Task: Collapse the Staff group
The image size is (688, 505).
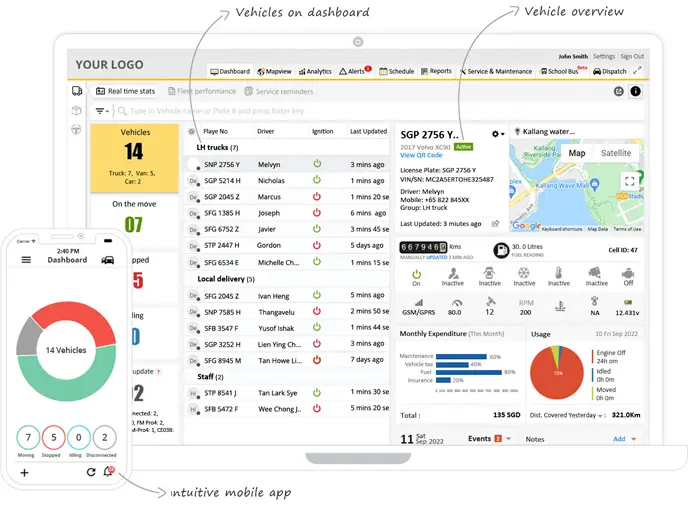Action: tap(210, 377)
